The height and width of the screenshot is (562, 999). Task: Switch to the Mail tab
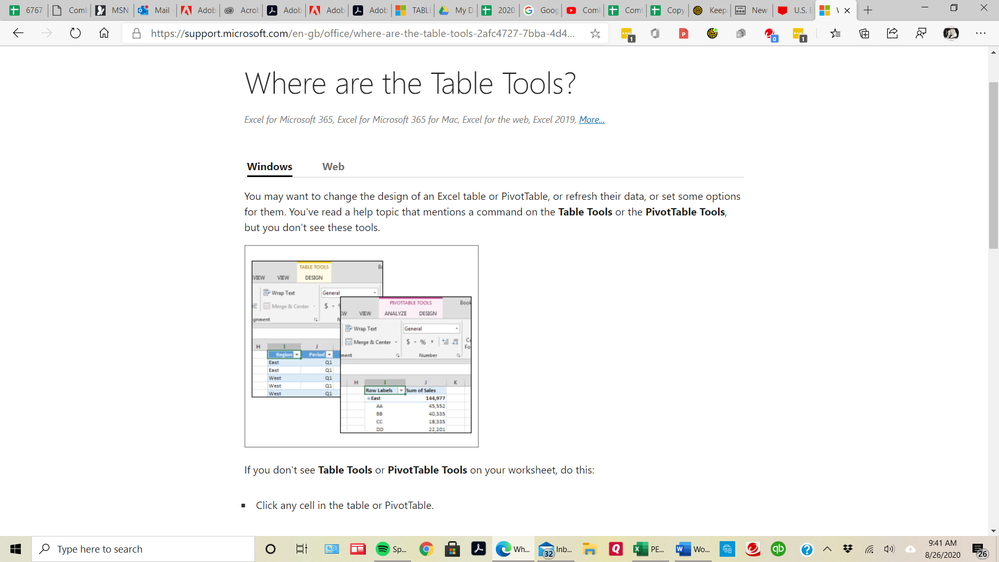tap(154, 10)
